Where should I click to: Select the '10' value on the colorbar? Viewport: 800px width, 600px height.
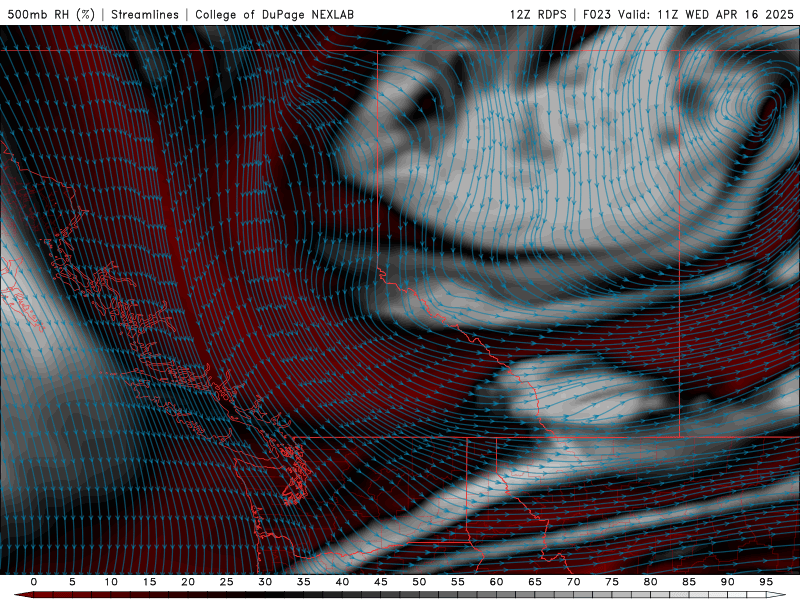point(111,582)
